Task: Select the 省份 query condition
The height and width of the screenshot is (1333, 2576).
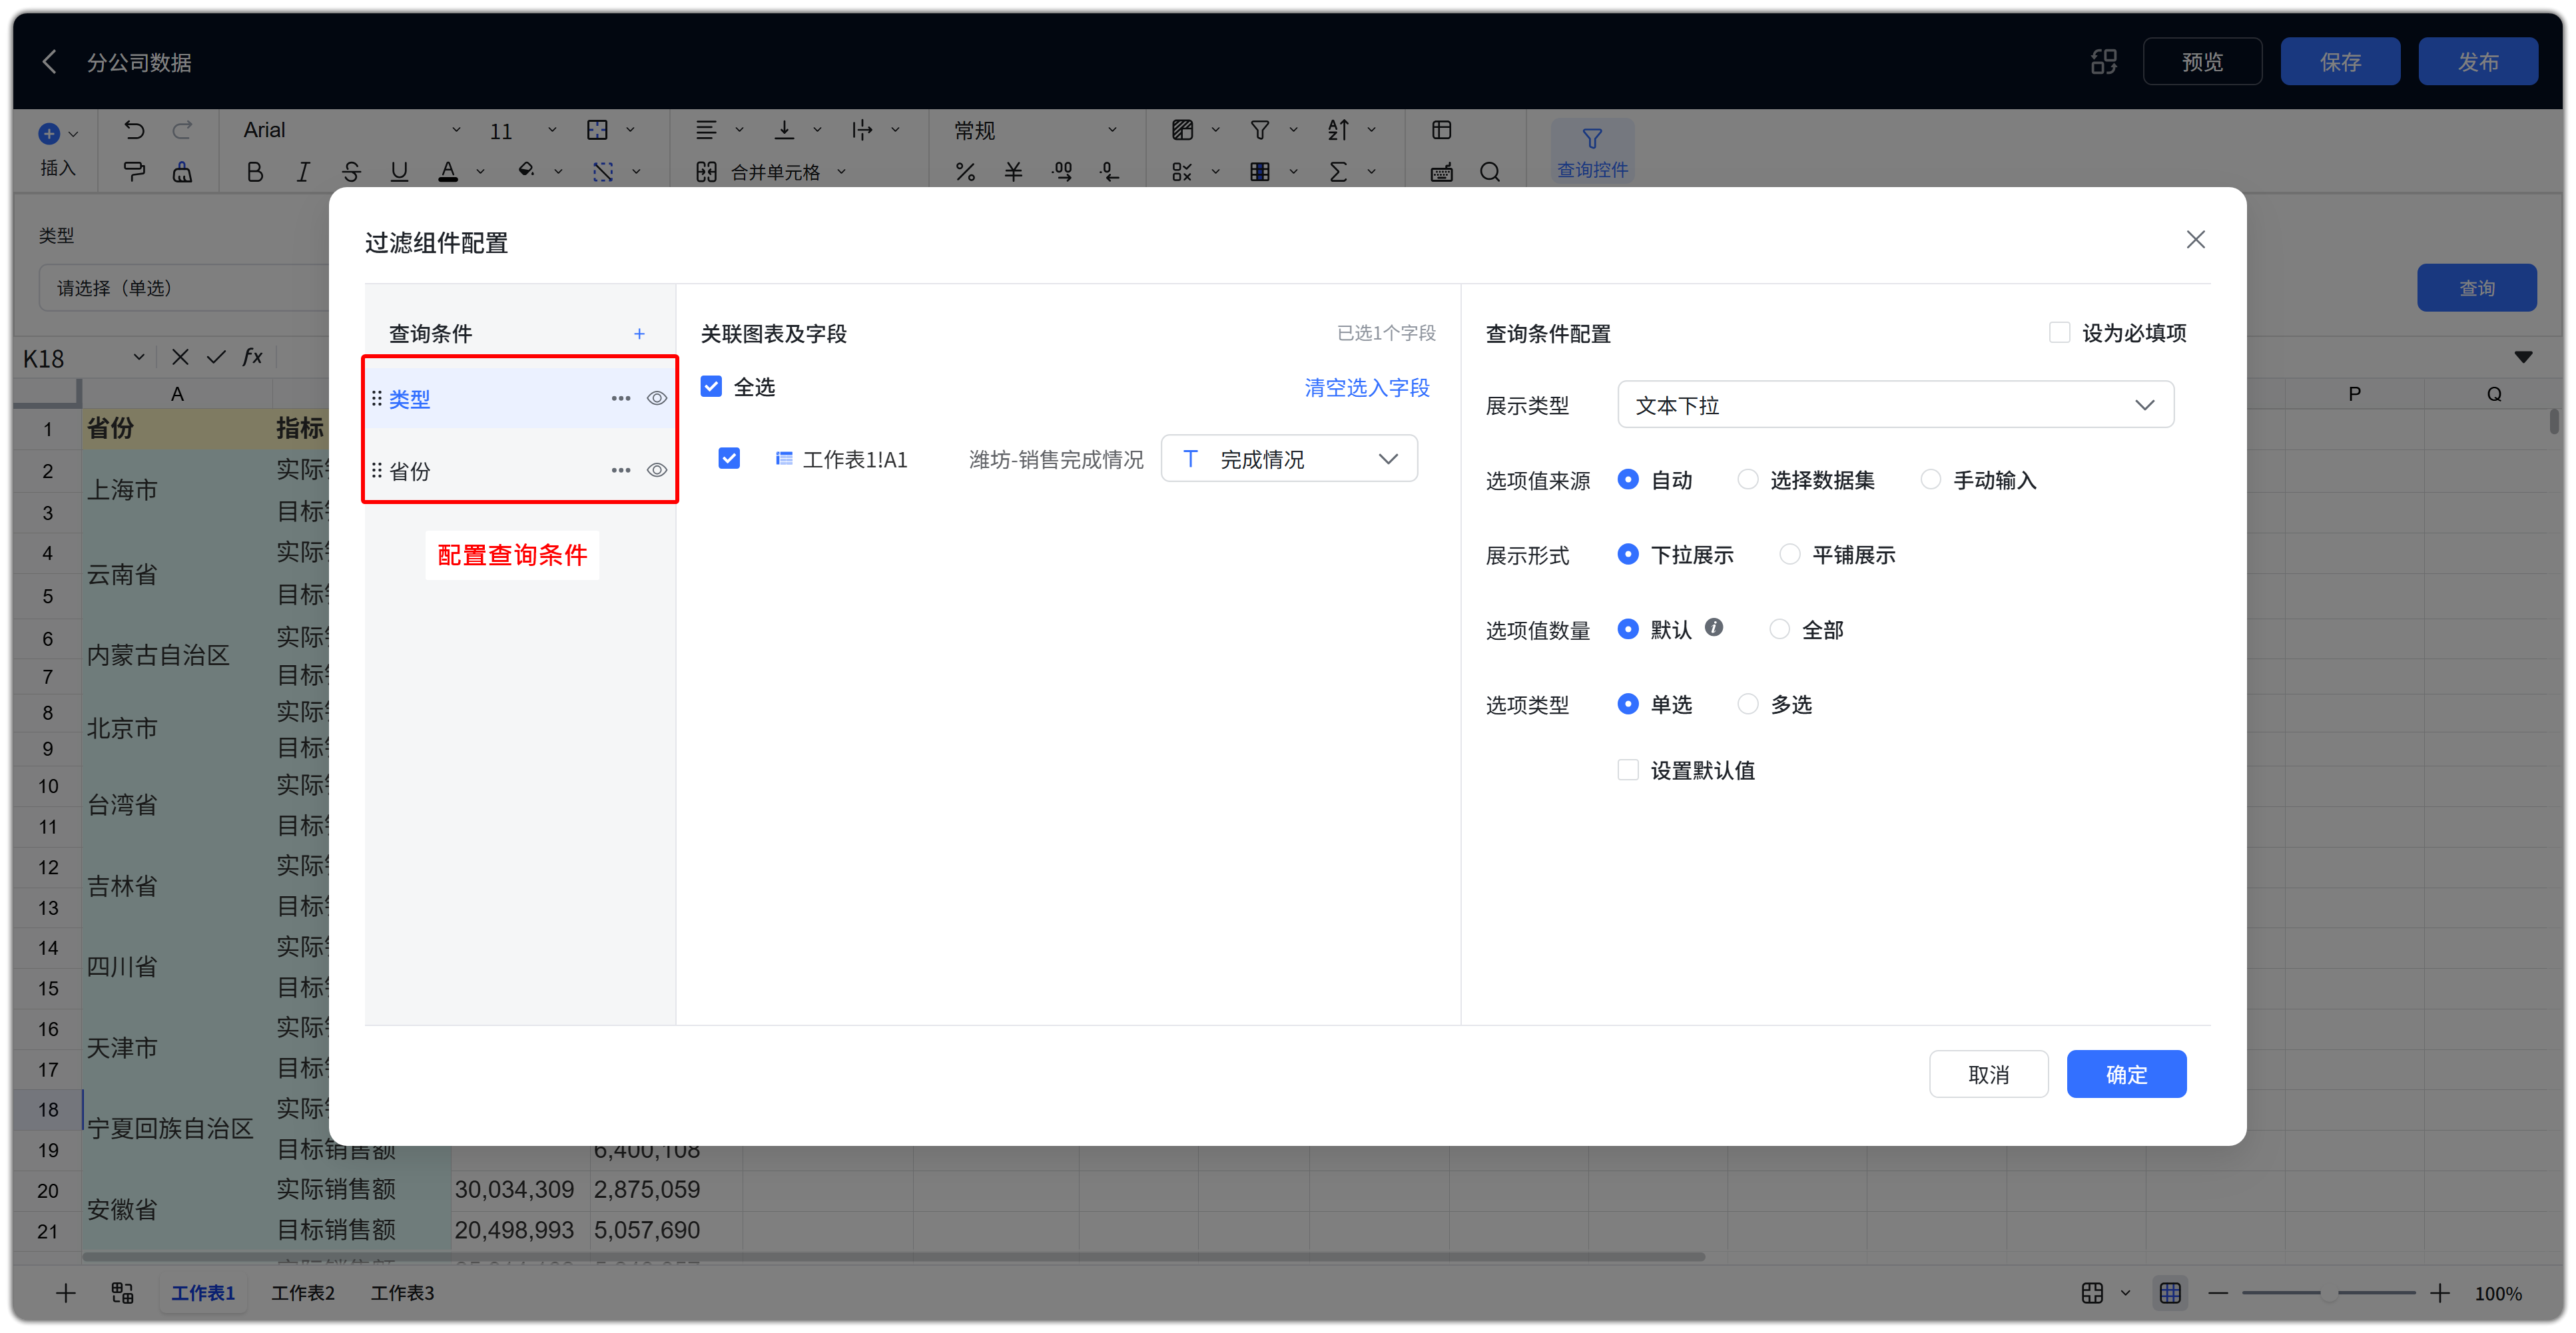Action: [x=520, y=470]
